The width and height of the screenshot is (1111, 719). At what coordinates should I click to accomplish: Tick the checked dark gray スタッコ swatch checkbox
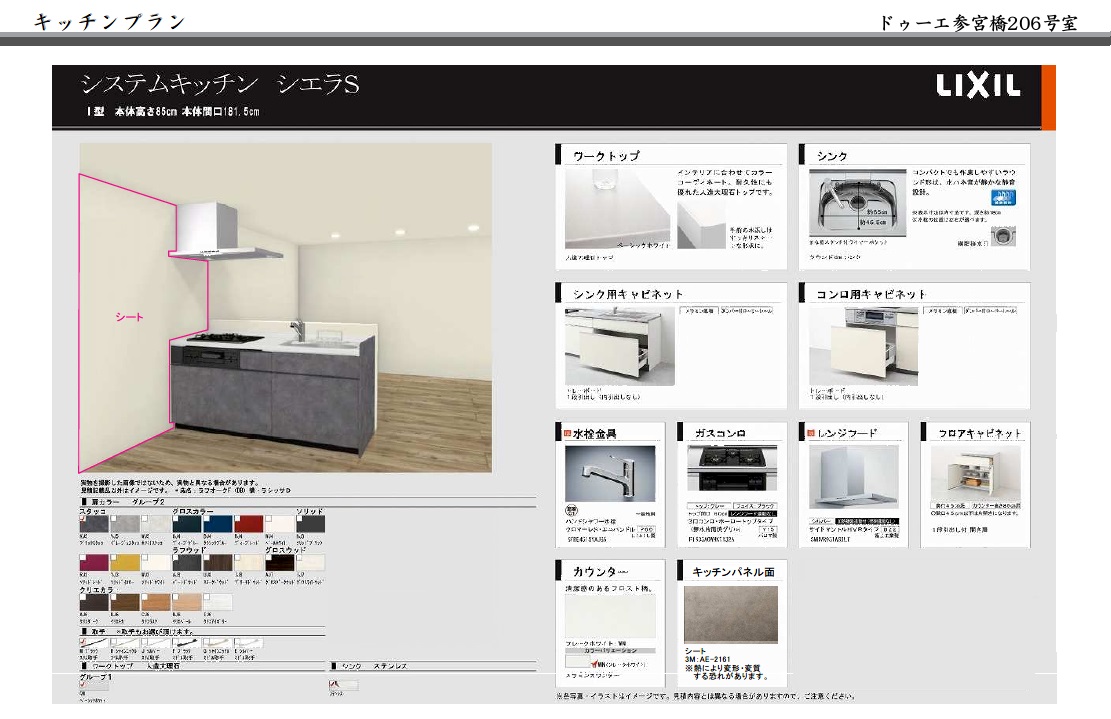(83, 519)
